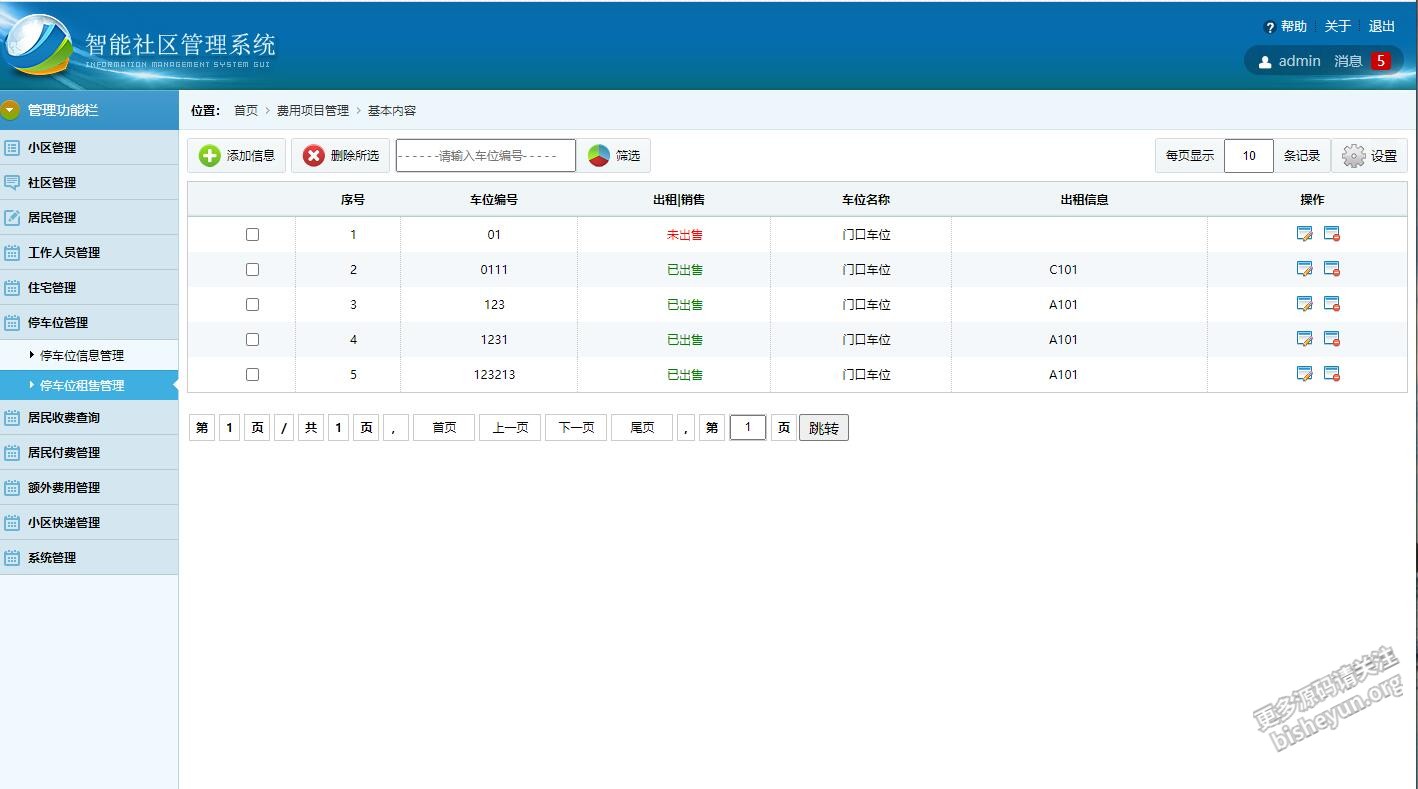The width and height of the screenshot is (1418, 789).
Task: Click the 未出售 status in row 1
Action: click(685, 235)
